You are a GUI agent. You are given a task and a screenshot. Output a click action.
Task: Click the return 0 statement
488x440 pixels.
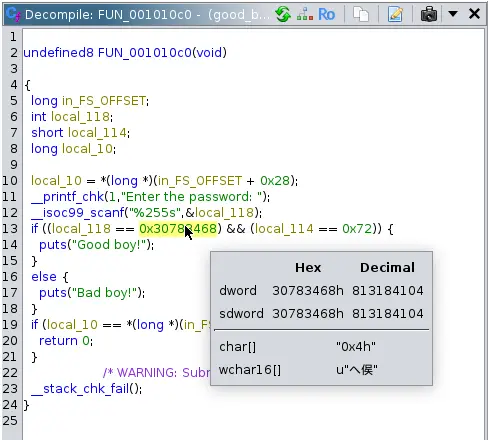point(65,341)
